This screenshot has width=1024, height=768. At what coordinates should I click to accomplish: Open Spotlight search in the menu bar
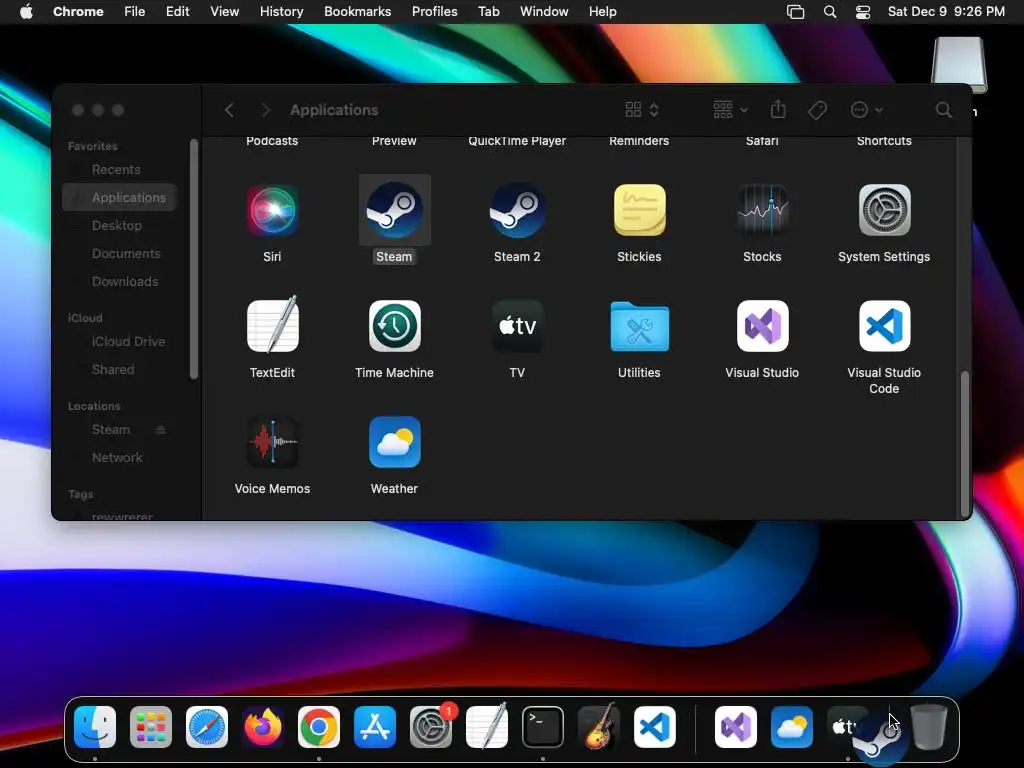click(x=830, y=12)
